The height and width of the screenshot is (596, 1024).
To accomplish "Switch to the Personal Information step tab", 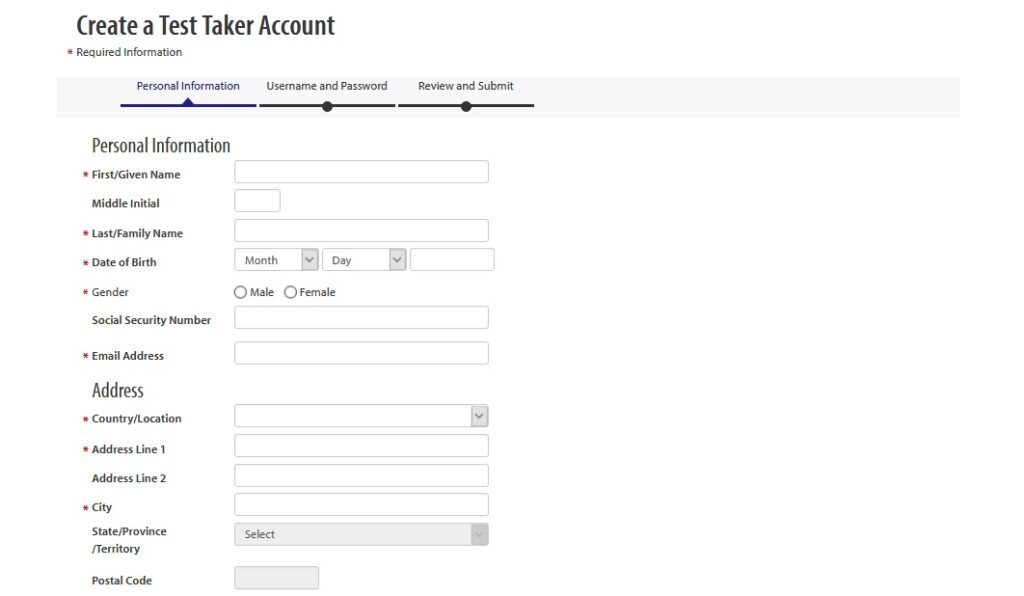I will (x=188, y=86).
